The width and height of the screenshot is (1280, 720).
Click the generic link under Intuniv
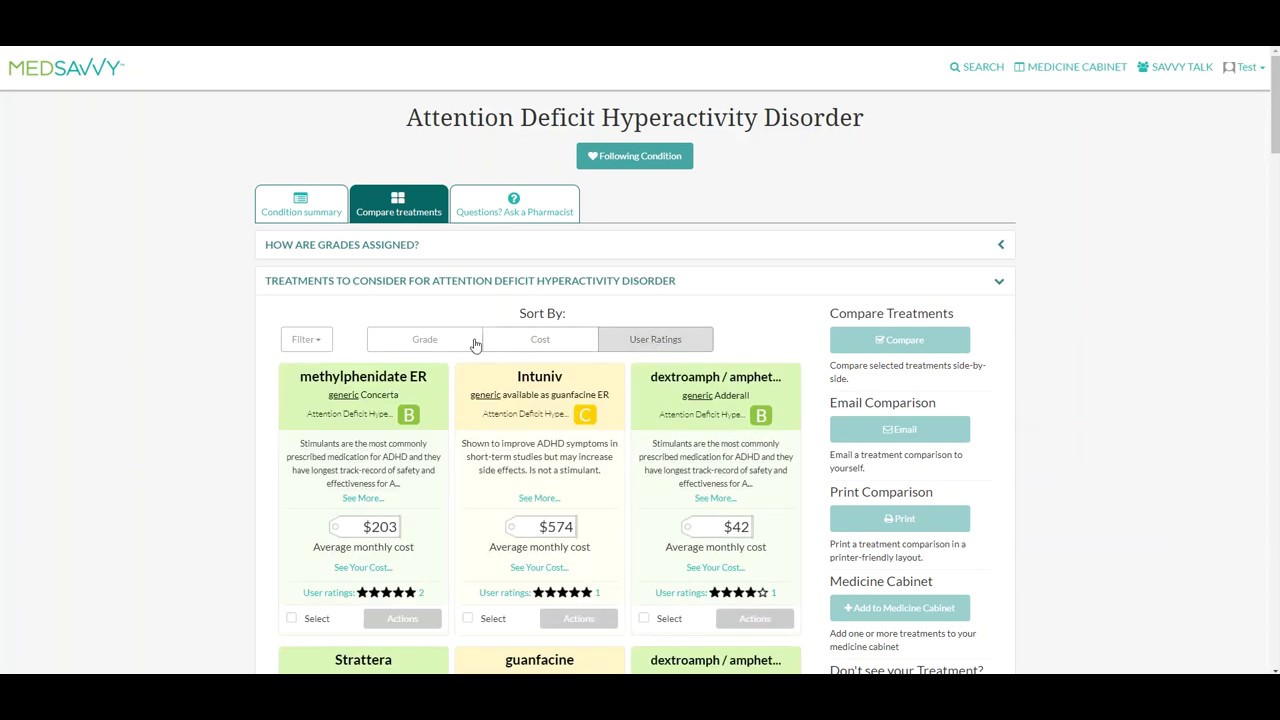(x=485, y=395)
